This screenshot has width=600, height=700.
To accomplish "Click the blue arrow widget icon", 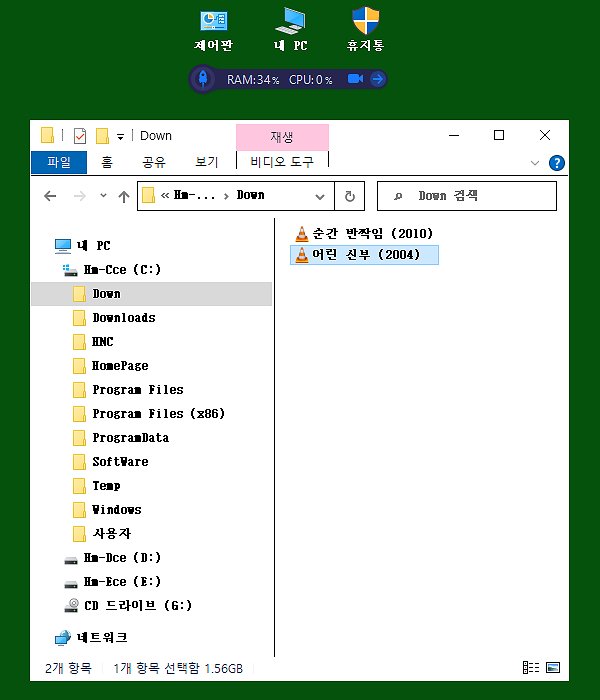I will point(378,79).
